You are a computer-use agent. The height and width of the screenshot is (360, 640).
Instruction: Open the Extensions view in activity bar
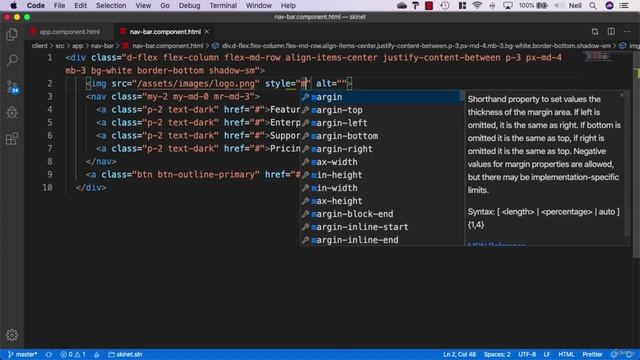[12, 139]
